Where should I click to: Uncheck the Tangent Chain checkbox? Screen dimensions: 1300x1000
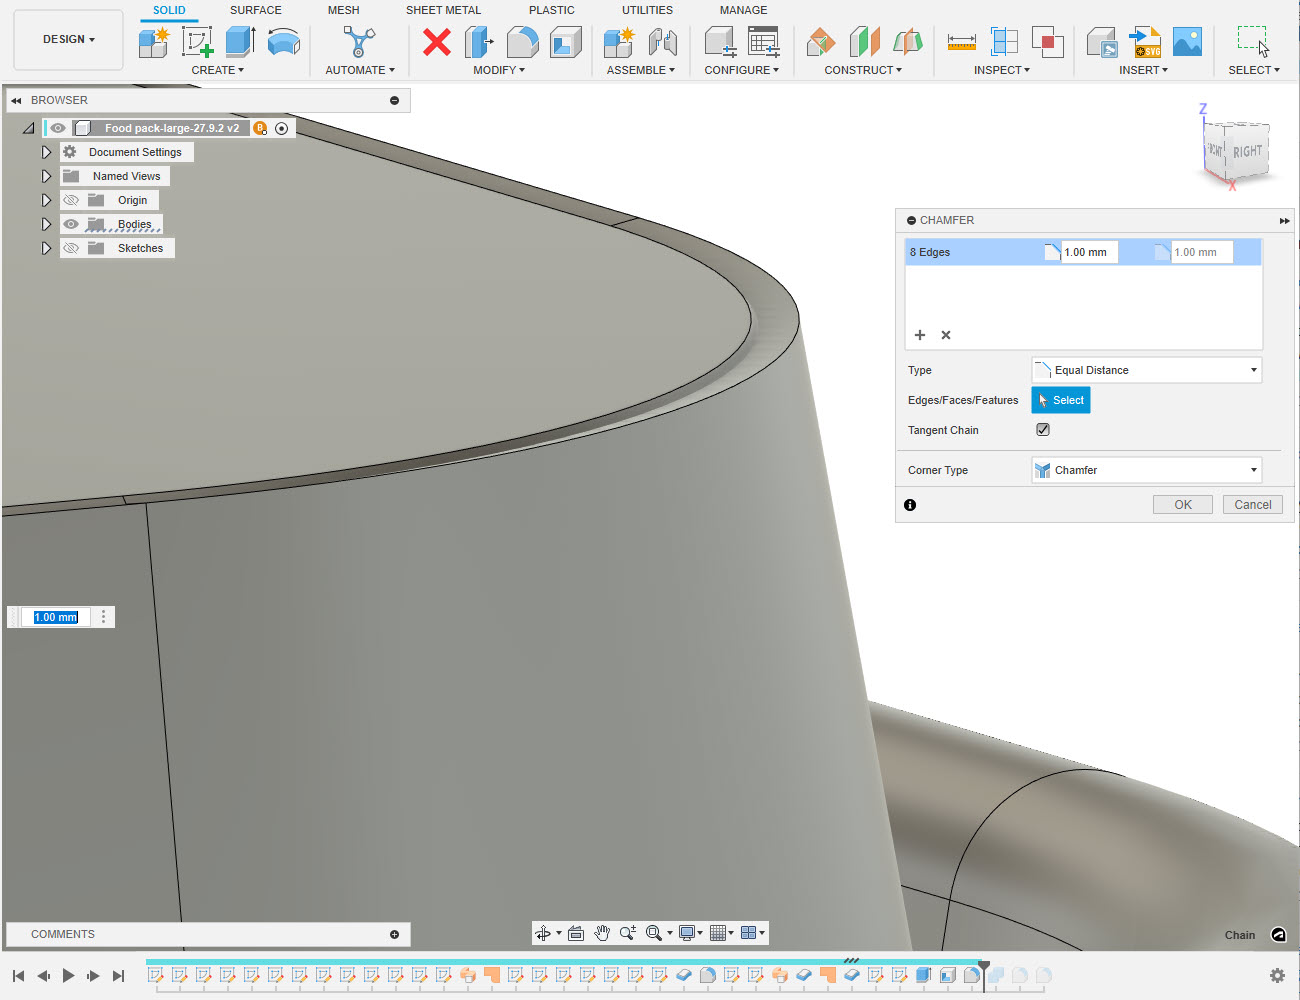(1042, 429)
